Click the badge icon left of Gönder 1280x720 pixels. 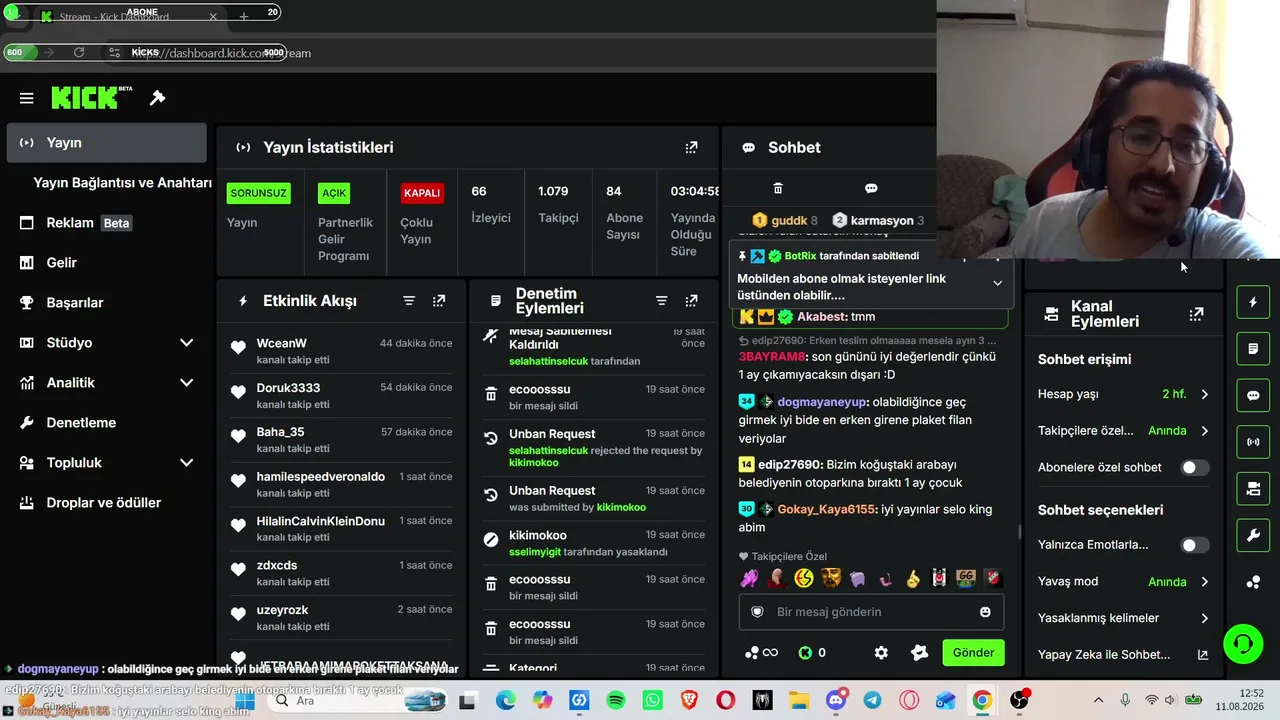point(920,653)
